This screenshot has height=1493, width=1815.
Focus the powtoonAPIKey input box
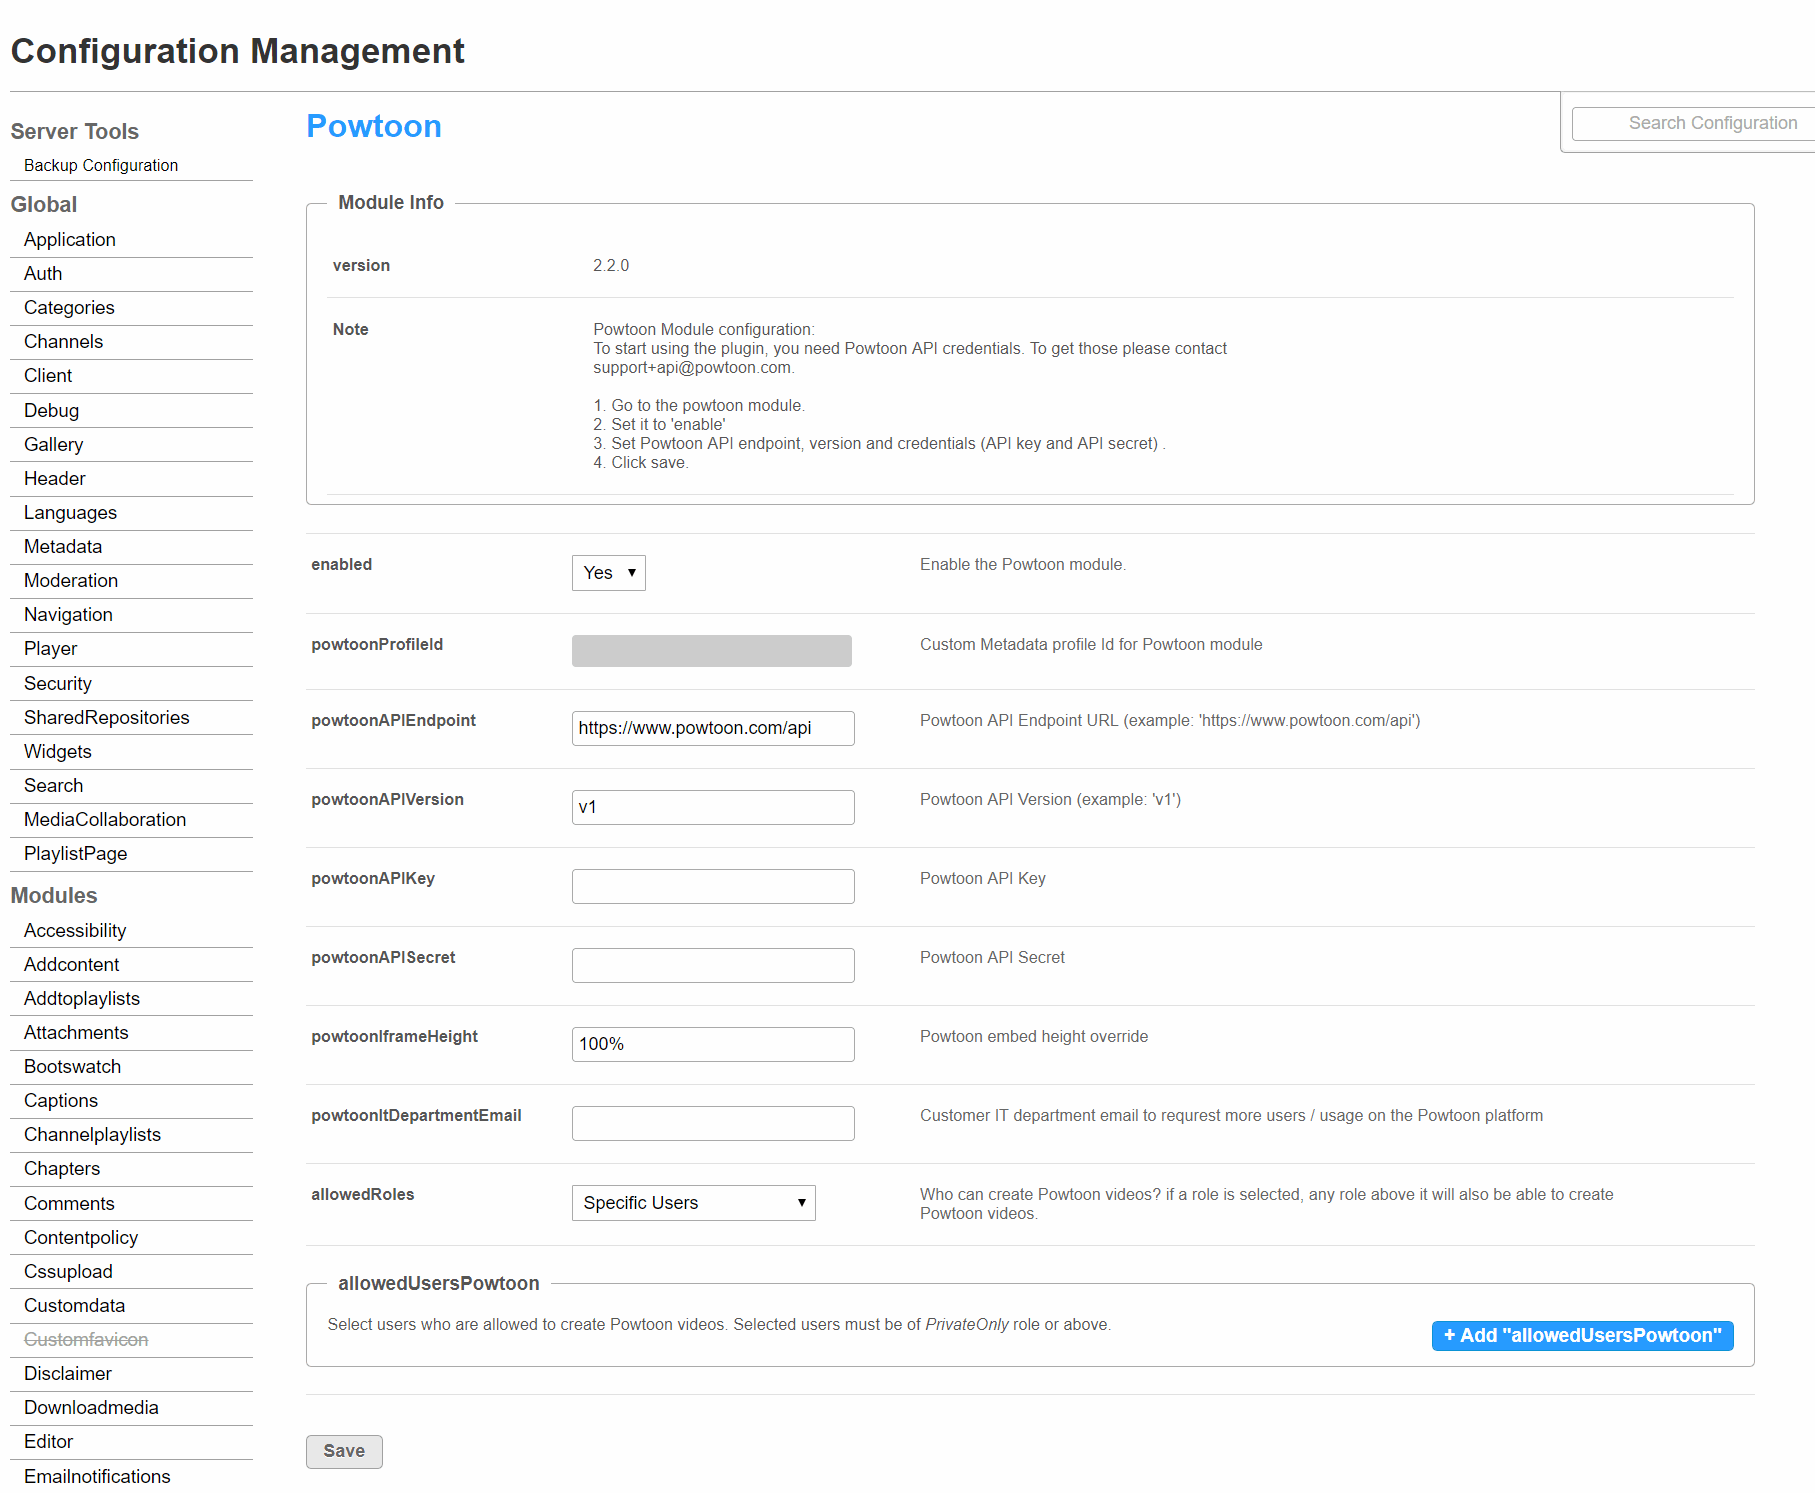click(713, 886)
